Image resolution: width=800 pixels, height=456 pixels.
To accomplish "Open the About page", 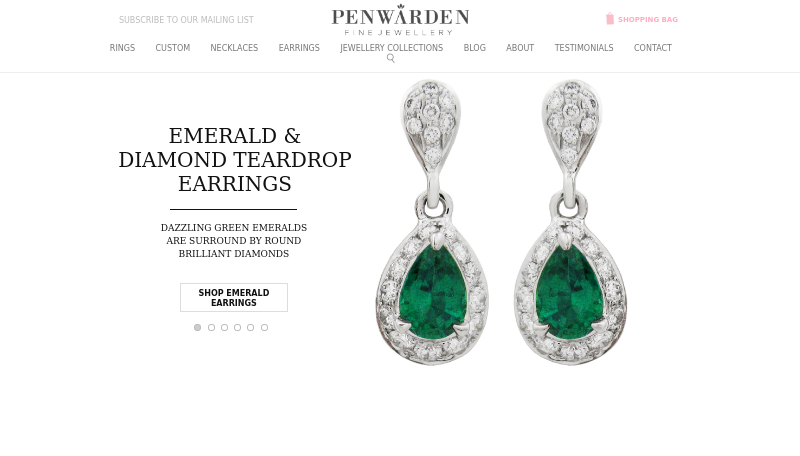I will tap(520, 47).
